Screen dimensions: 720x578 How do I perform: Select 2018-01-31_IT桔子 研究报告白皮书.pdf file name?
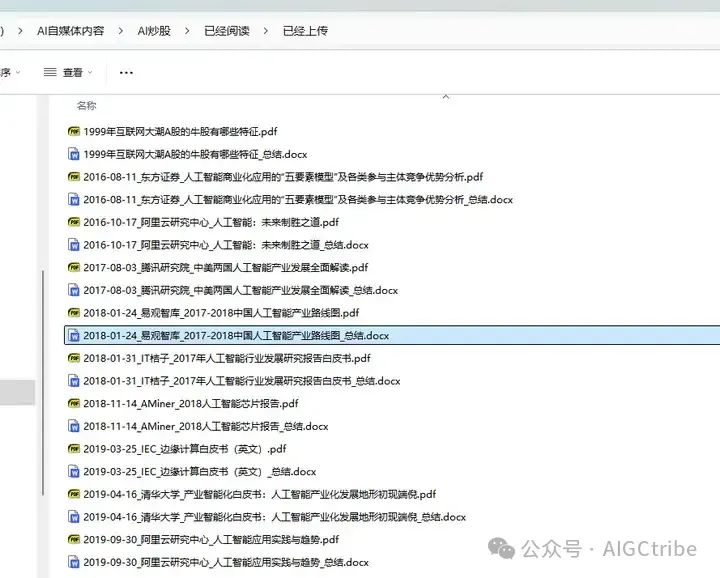coord(227,358)
